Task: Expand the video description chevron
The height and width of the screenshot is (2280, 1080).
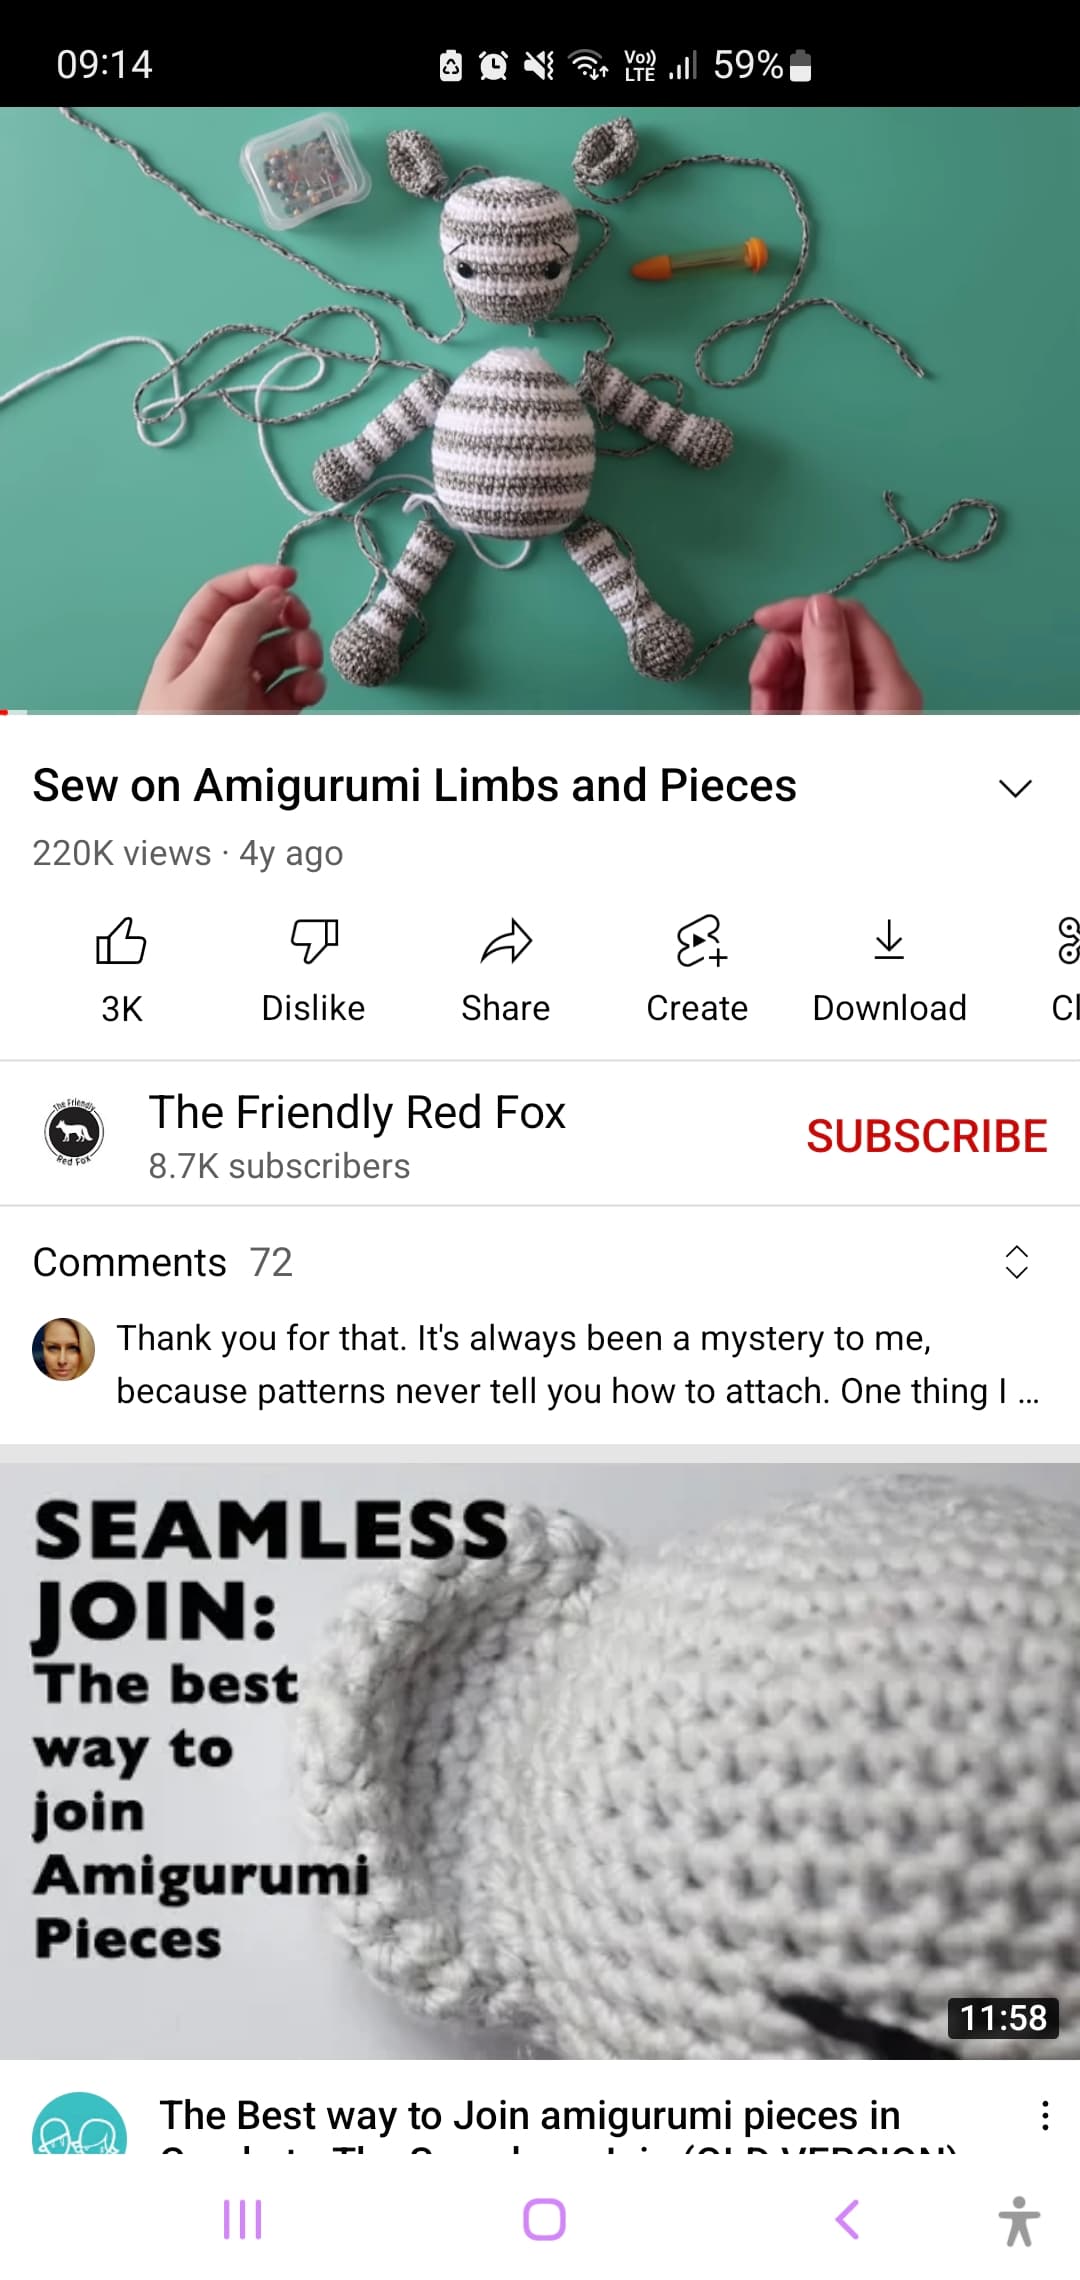Action: tap(1015, 788)
